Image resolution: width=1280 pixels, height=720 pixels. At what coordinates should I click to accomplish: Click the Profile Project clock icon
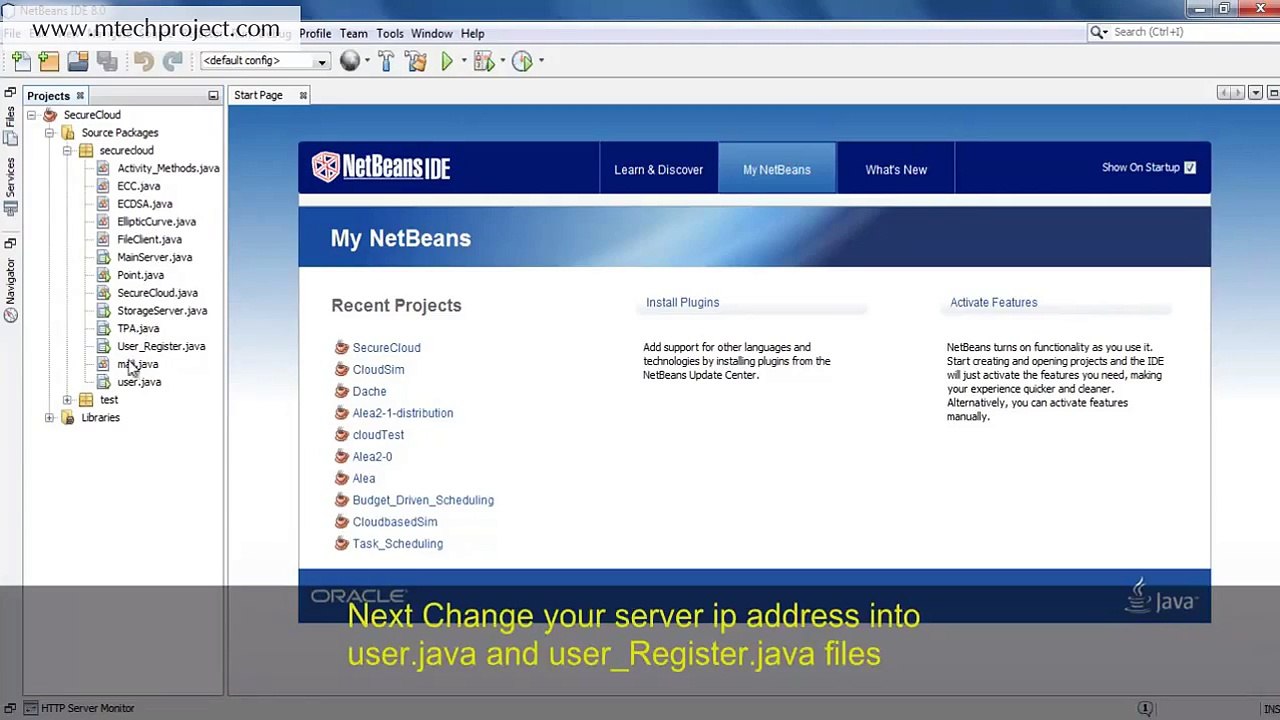pos(522,61)
